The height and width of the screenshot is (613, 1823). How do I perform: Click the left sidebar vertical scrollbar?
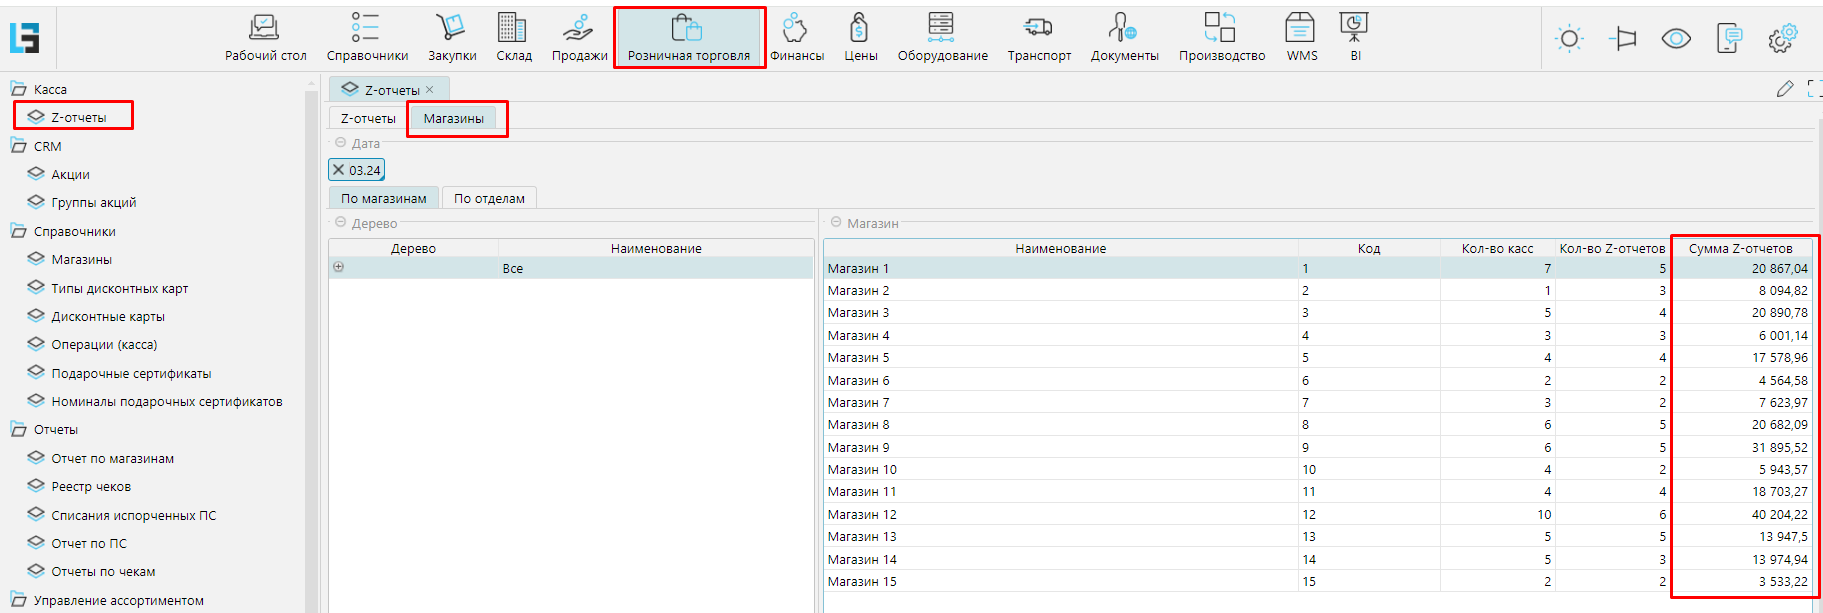click(311, 350)
